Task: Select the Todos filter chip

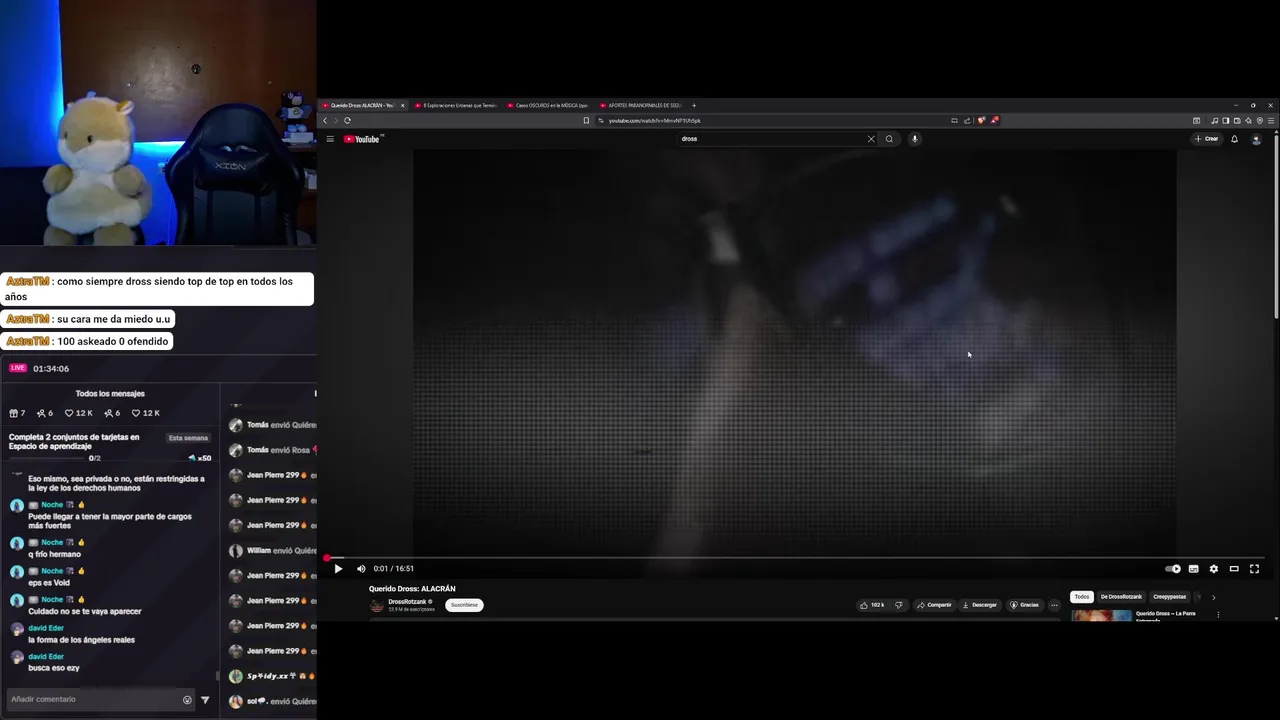Action: pyautogui.click(x=1081, y=597)
